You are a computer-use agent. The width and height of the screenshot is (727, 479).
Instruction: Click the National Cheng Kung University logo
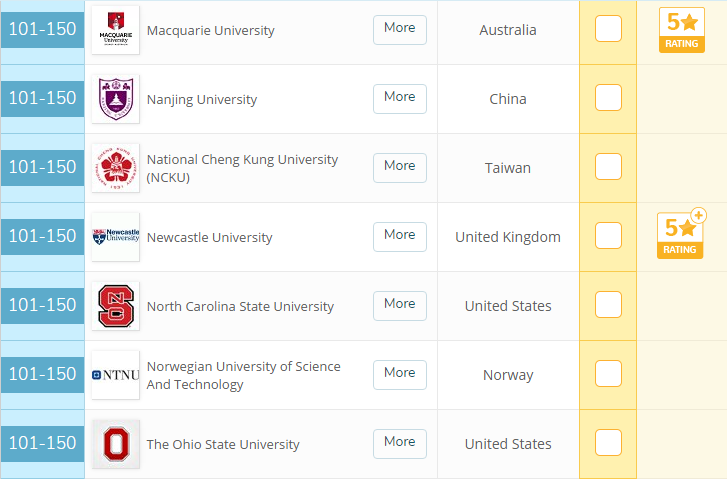(x=115, y=168)
